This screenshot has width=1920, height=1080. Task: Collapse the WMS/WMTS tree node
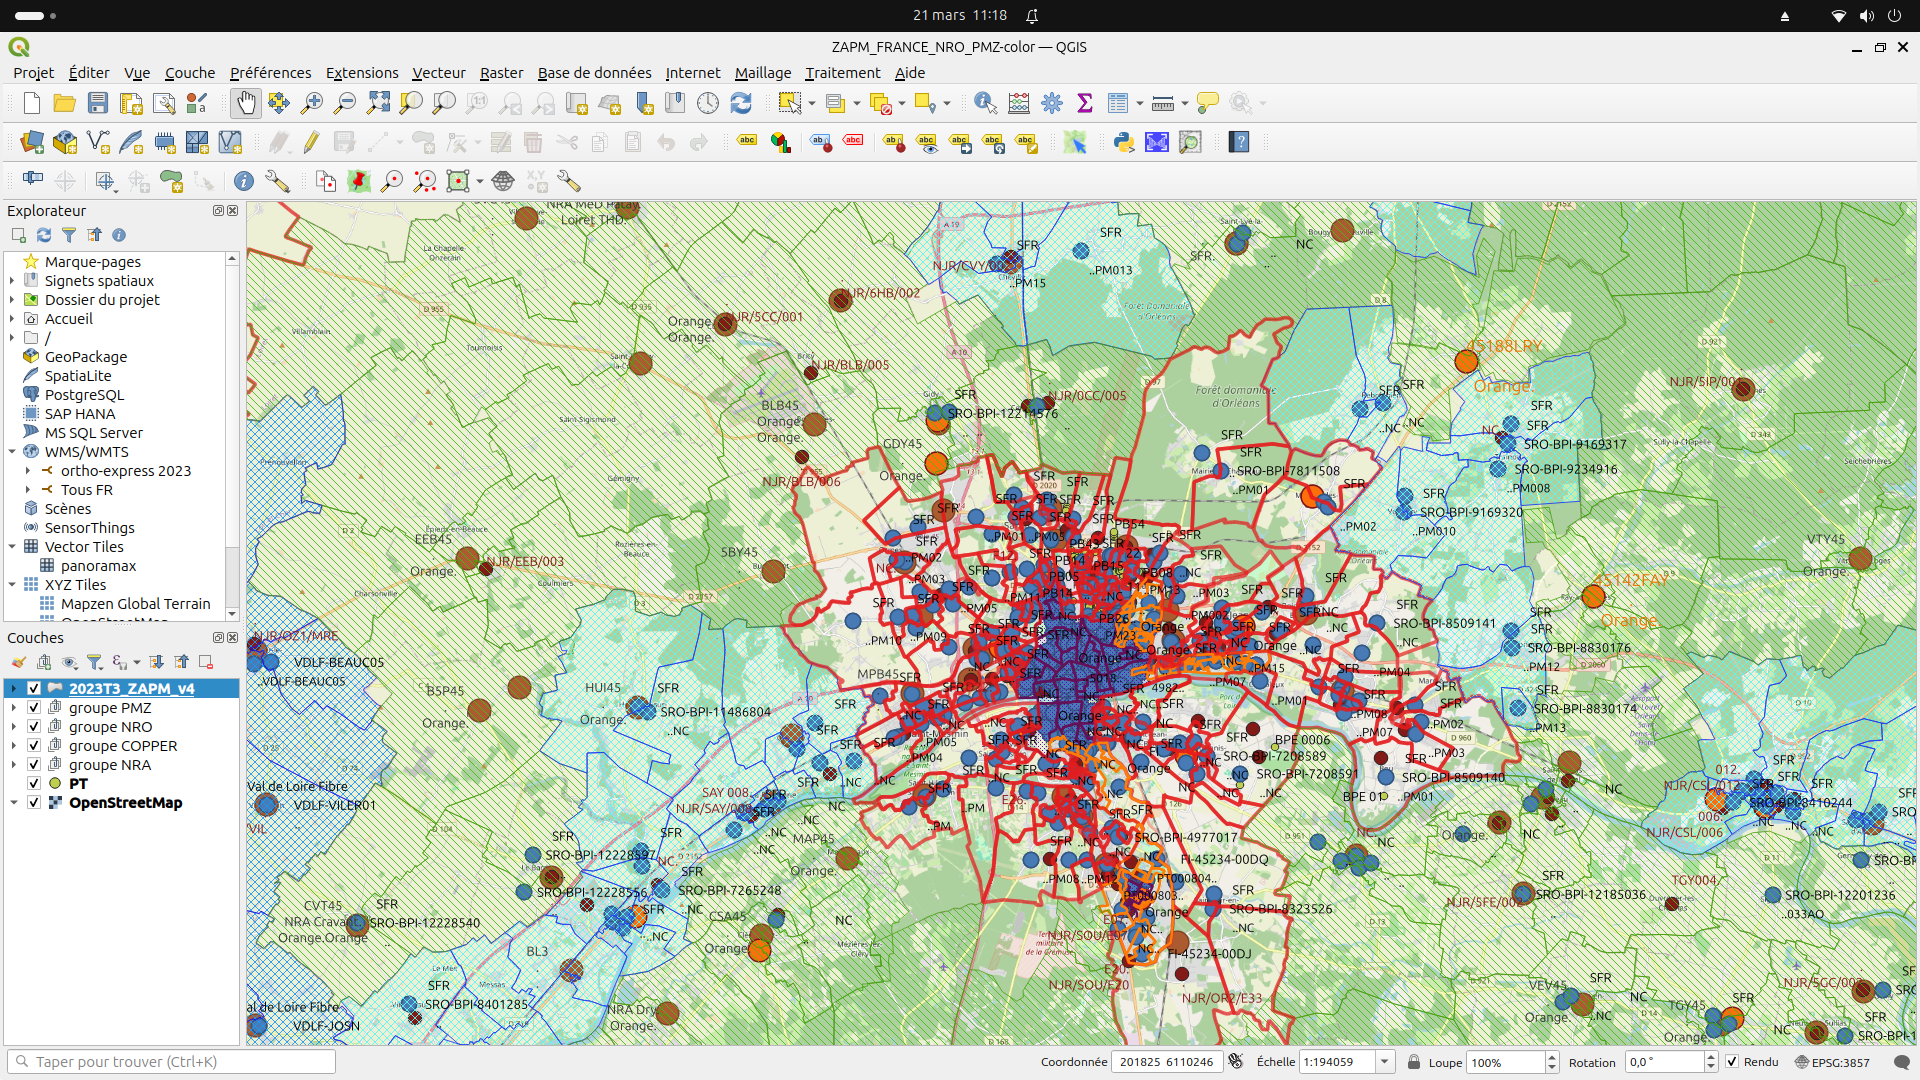click(13, 452)
